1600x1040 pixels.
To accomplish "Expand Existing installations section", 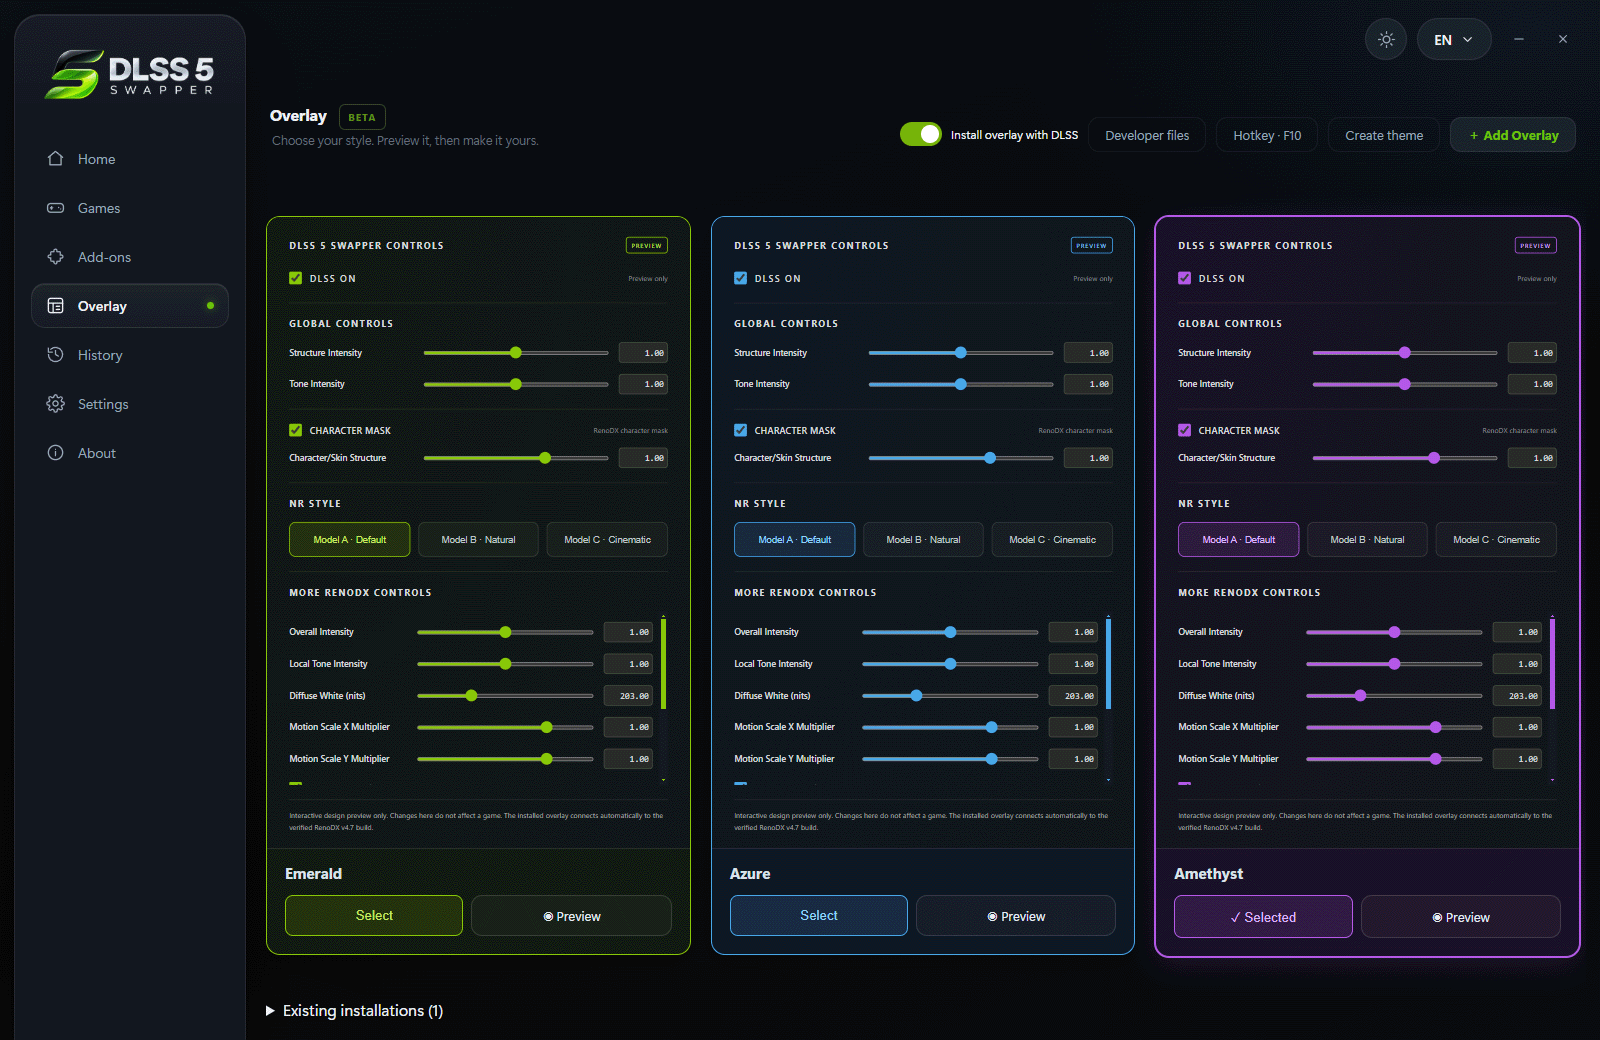I will [355, 1011].
